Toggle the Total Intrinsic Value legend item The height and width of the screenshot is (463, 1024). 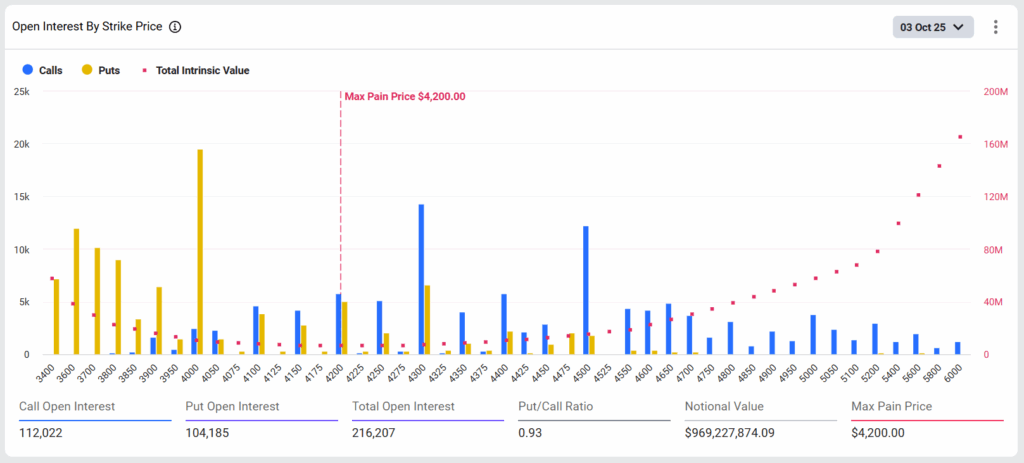[x=195, y=70]
